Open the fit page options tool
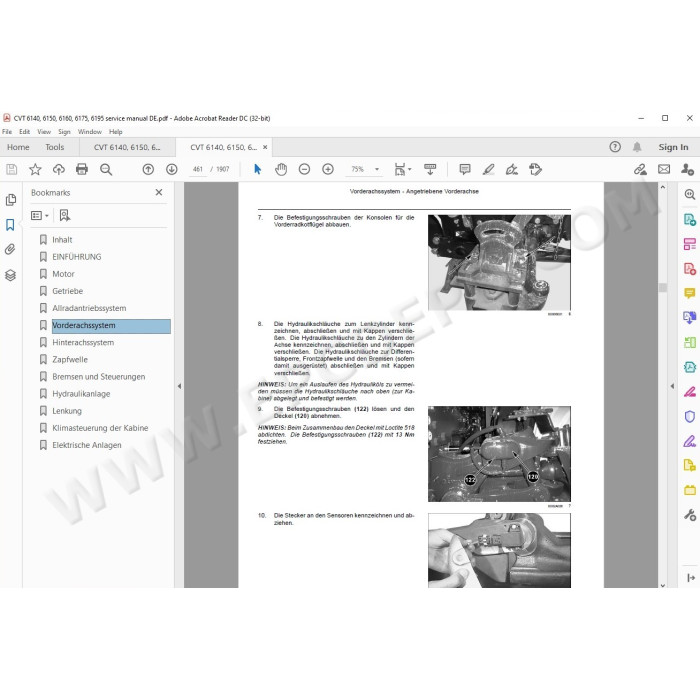700x700 pixels. tap(402, 169)
